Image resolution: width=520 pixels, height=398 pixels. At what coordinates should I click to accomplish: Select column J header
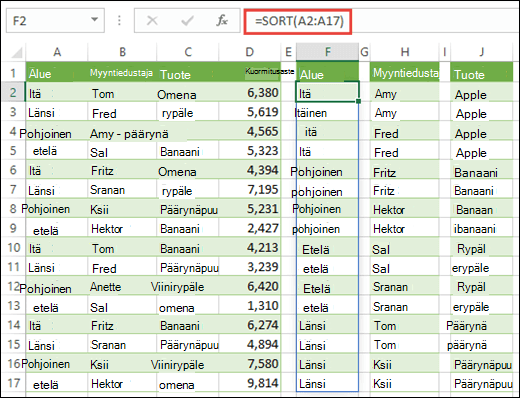click(x=482, y=52)
